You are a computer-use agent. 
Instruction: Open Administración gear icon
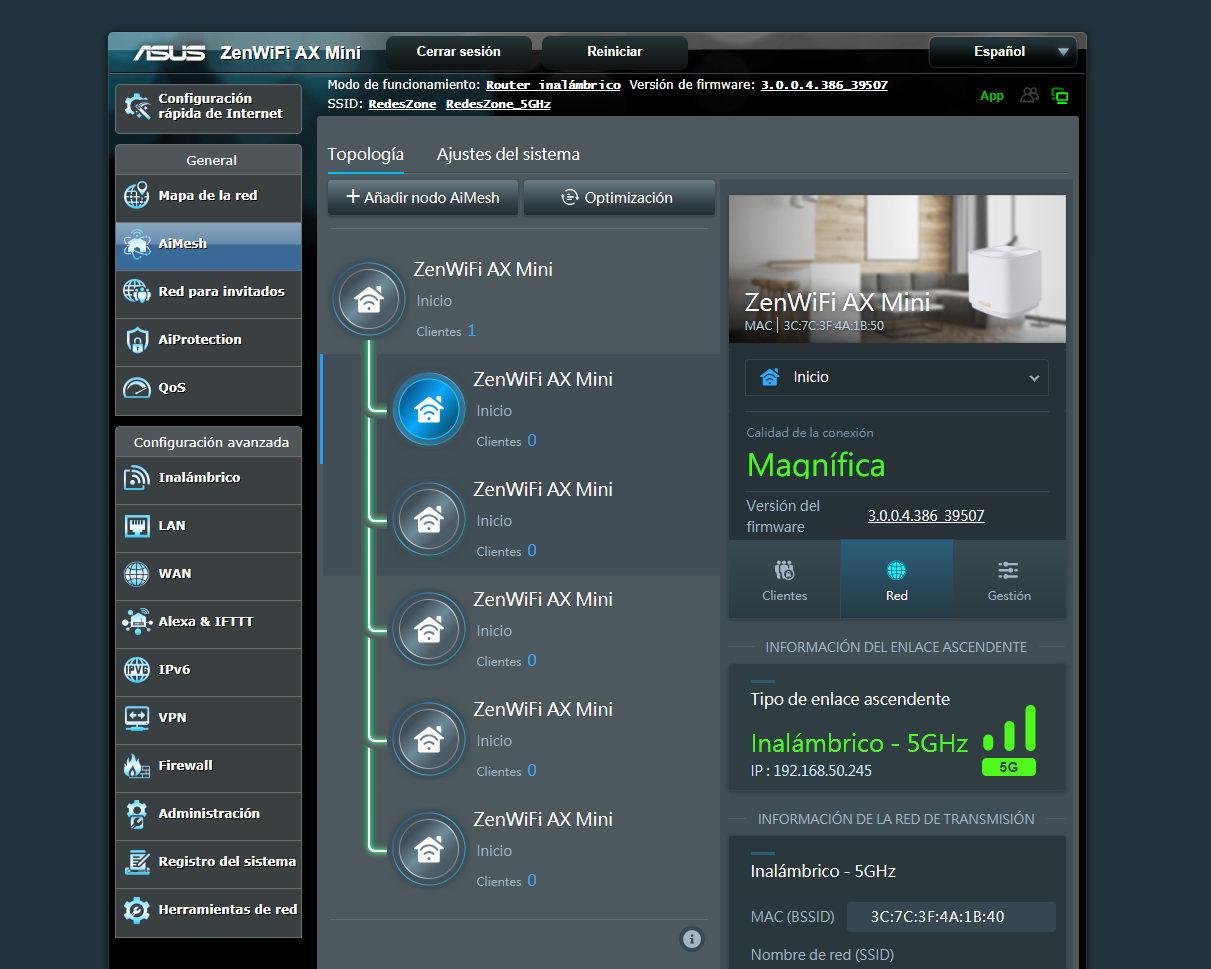point(136,814)
